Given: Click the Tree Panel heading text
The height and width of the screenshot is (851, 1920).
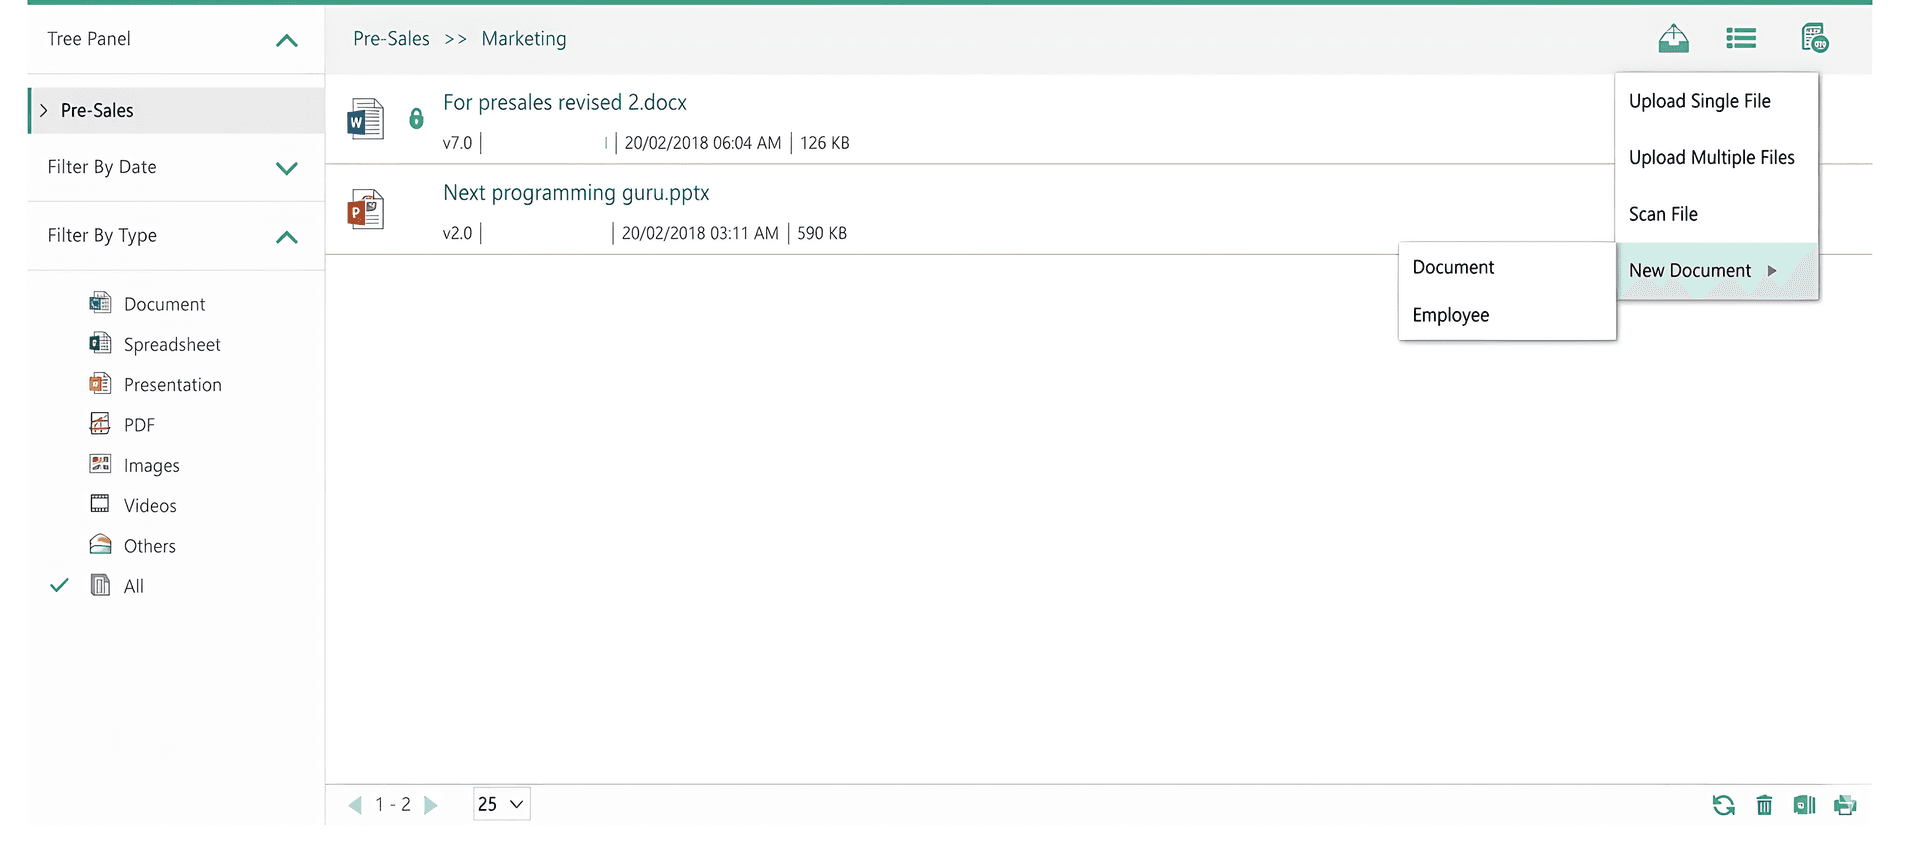Looking at the screenshot, I should [89, 39].
